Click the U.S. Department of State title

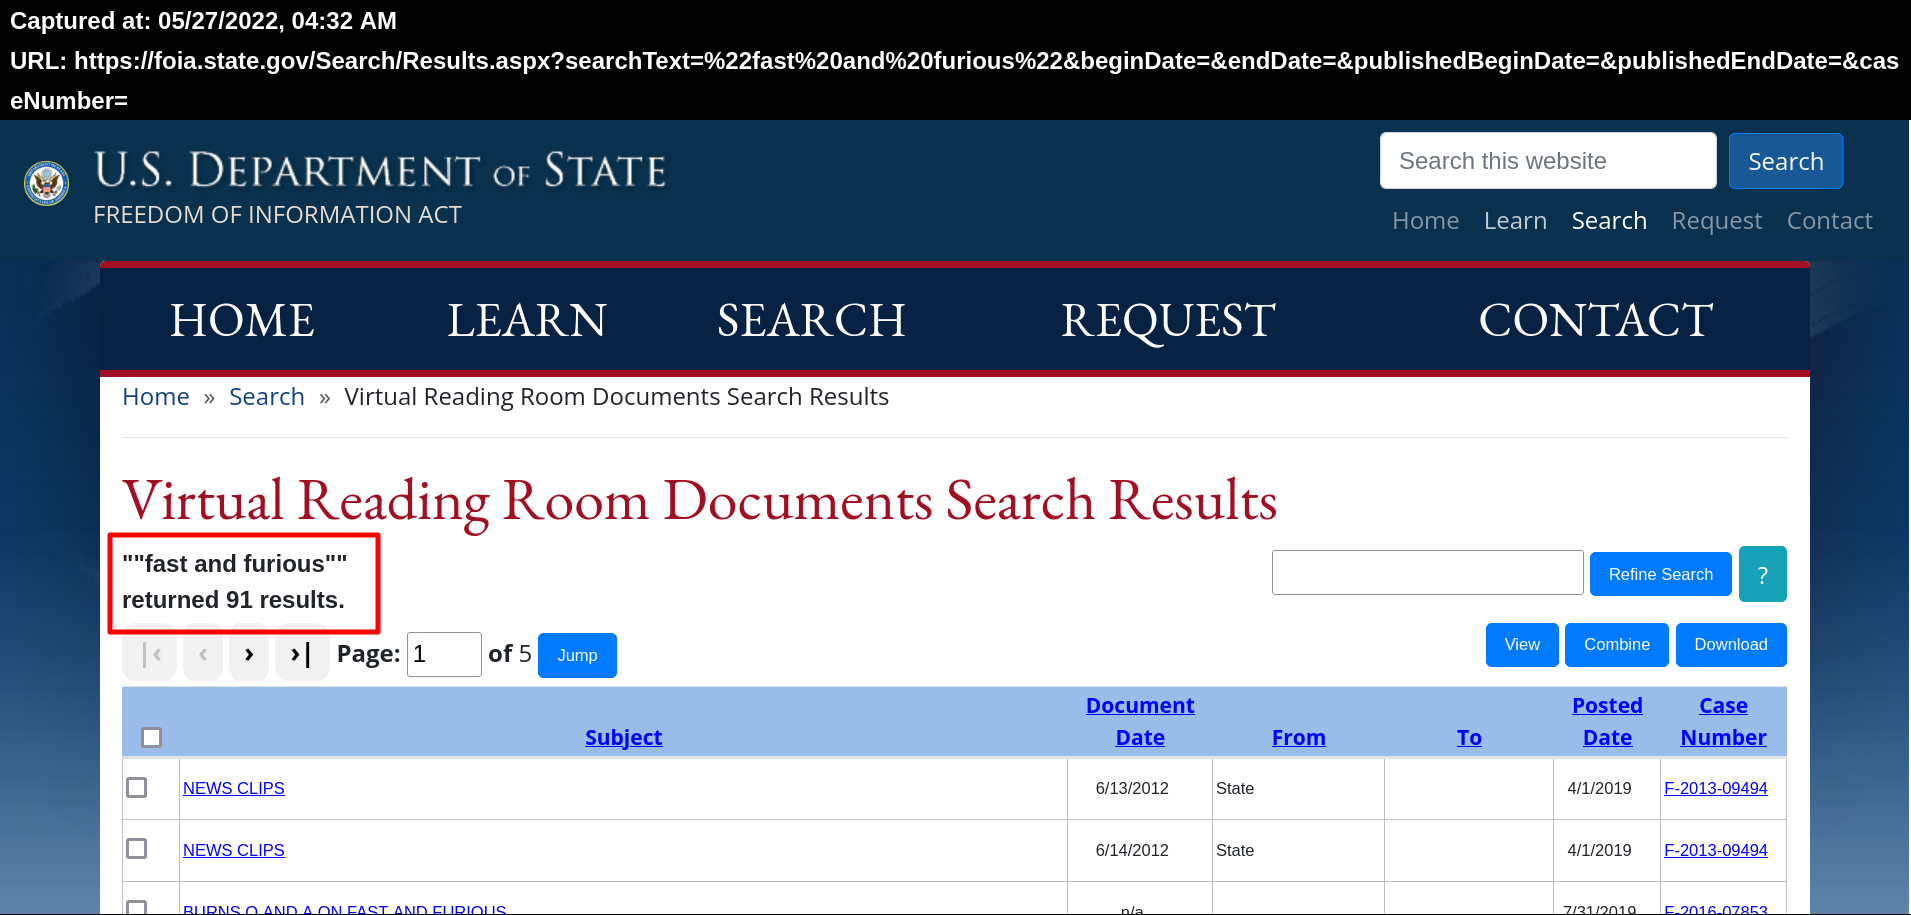coord(380,171)
